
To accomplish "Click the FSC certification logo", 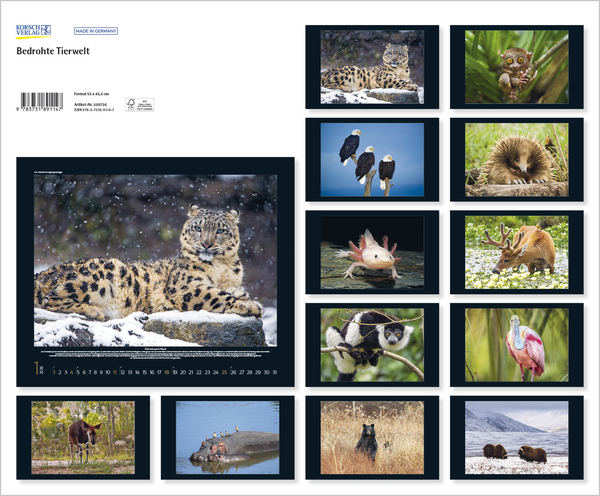I will click(132, 103).
